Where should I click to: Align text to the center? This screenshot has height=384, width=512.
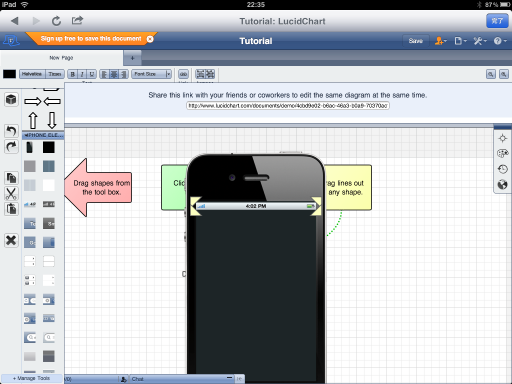tap(114, 74)
